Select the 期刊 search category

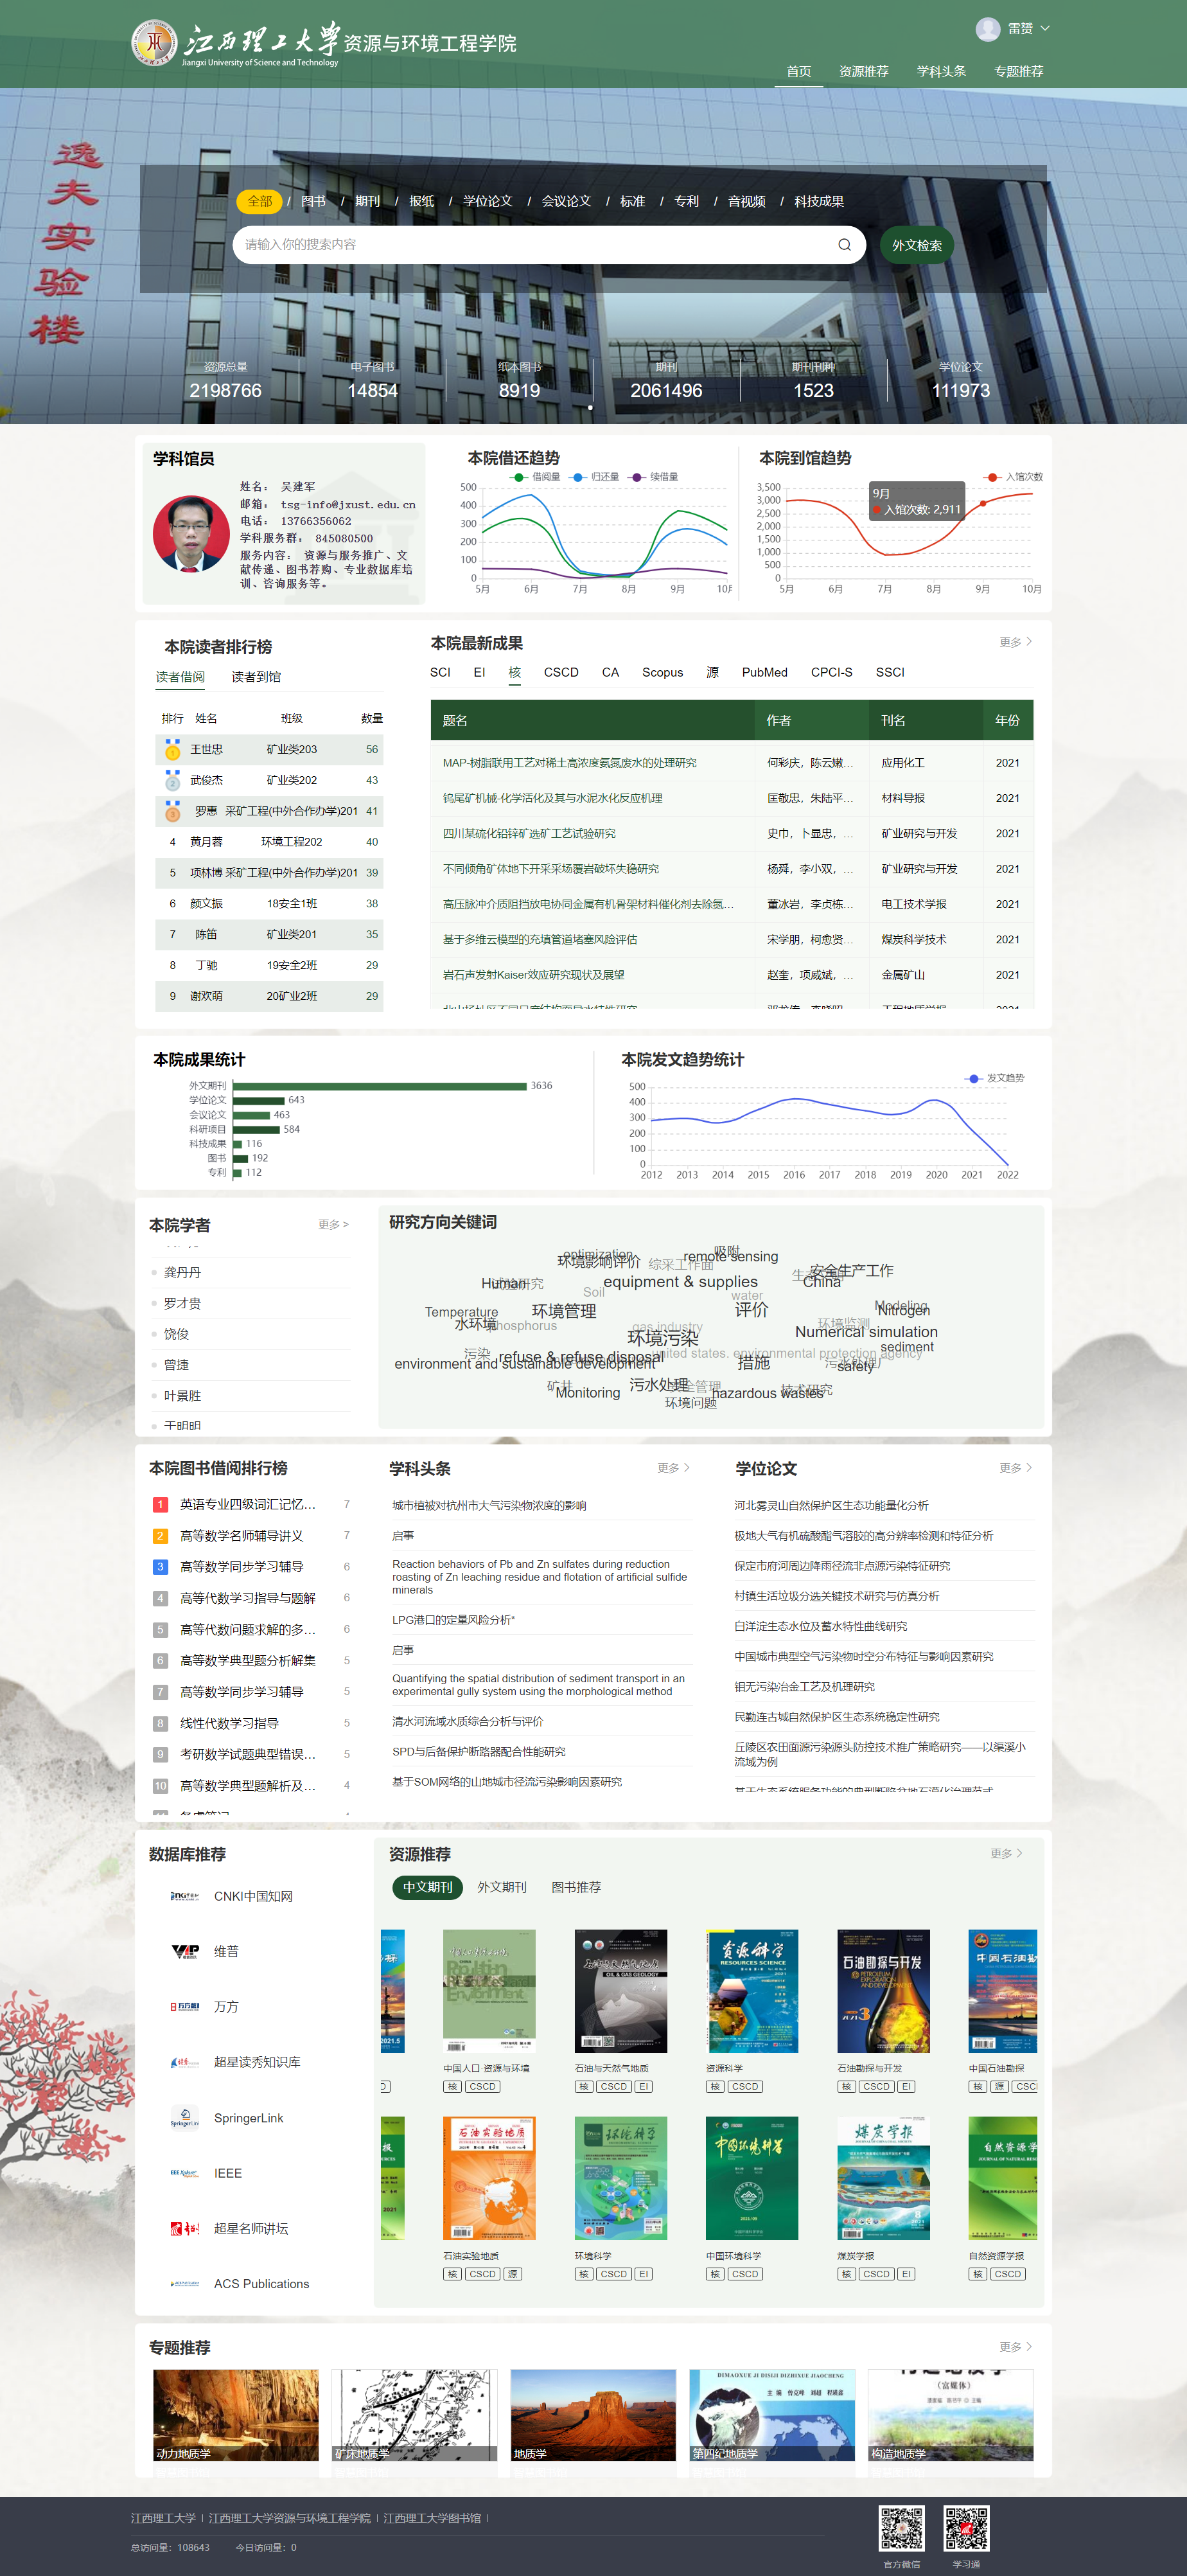click(367, 201)
